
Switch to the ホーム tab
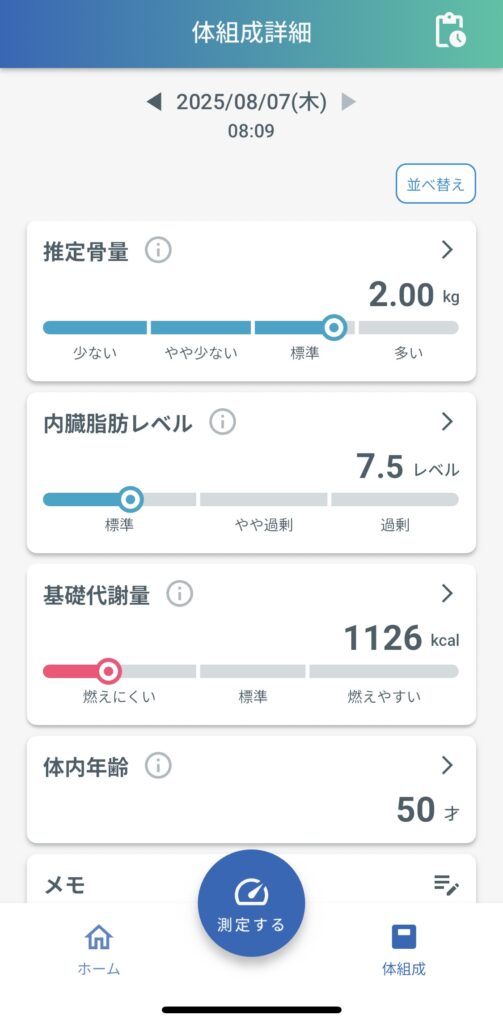(x=99, y=950)
